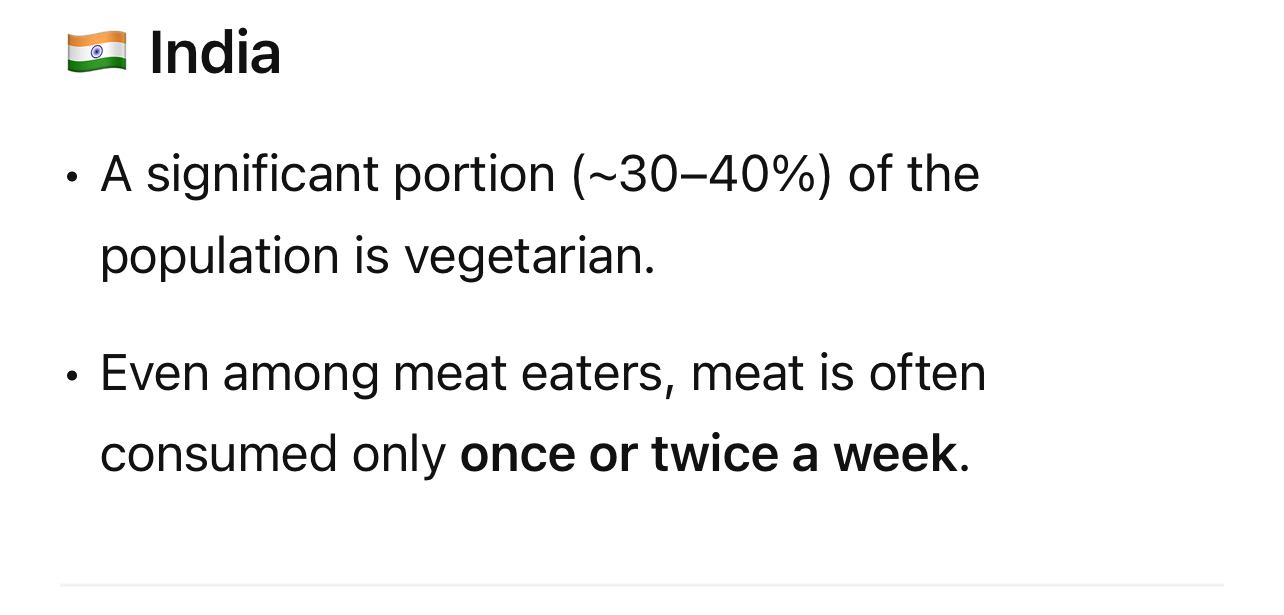Click the word "consumed"
1284x615 pixels.
click(x=217, y=455)
